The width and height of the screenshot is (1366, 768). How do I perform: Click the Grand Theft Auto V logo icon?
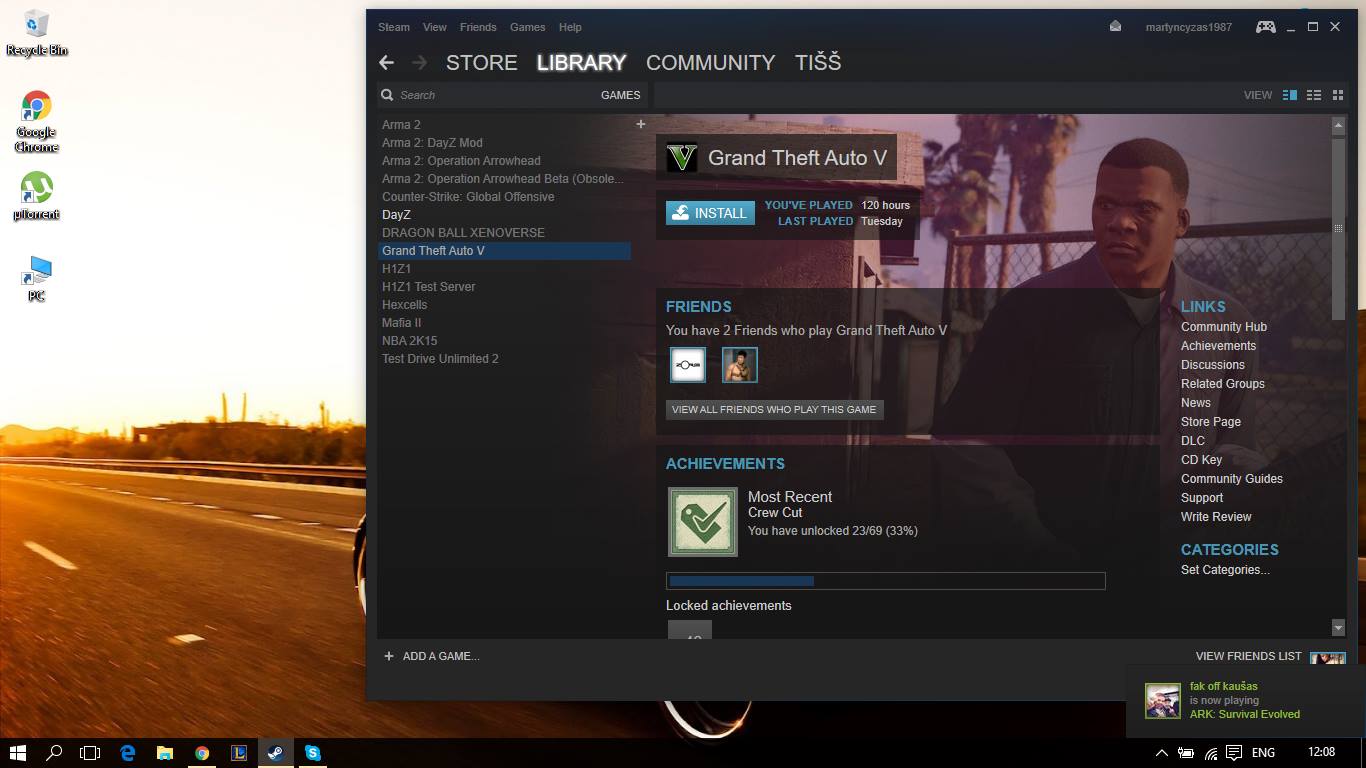click(682, 158)
